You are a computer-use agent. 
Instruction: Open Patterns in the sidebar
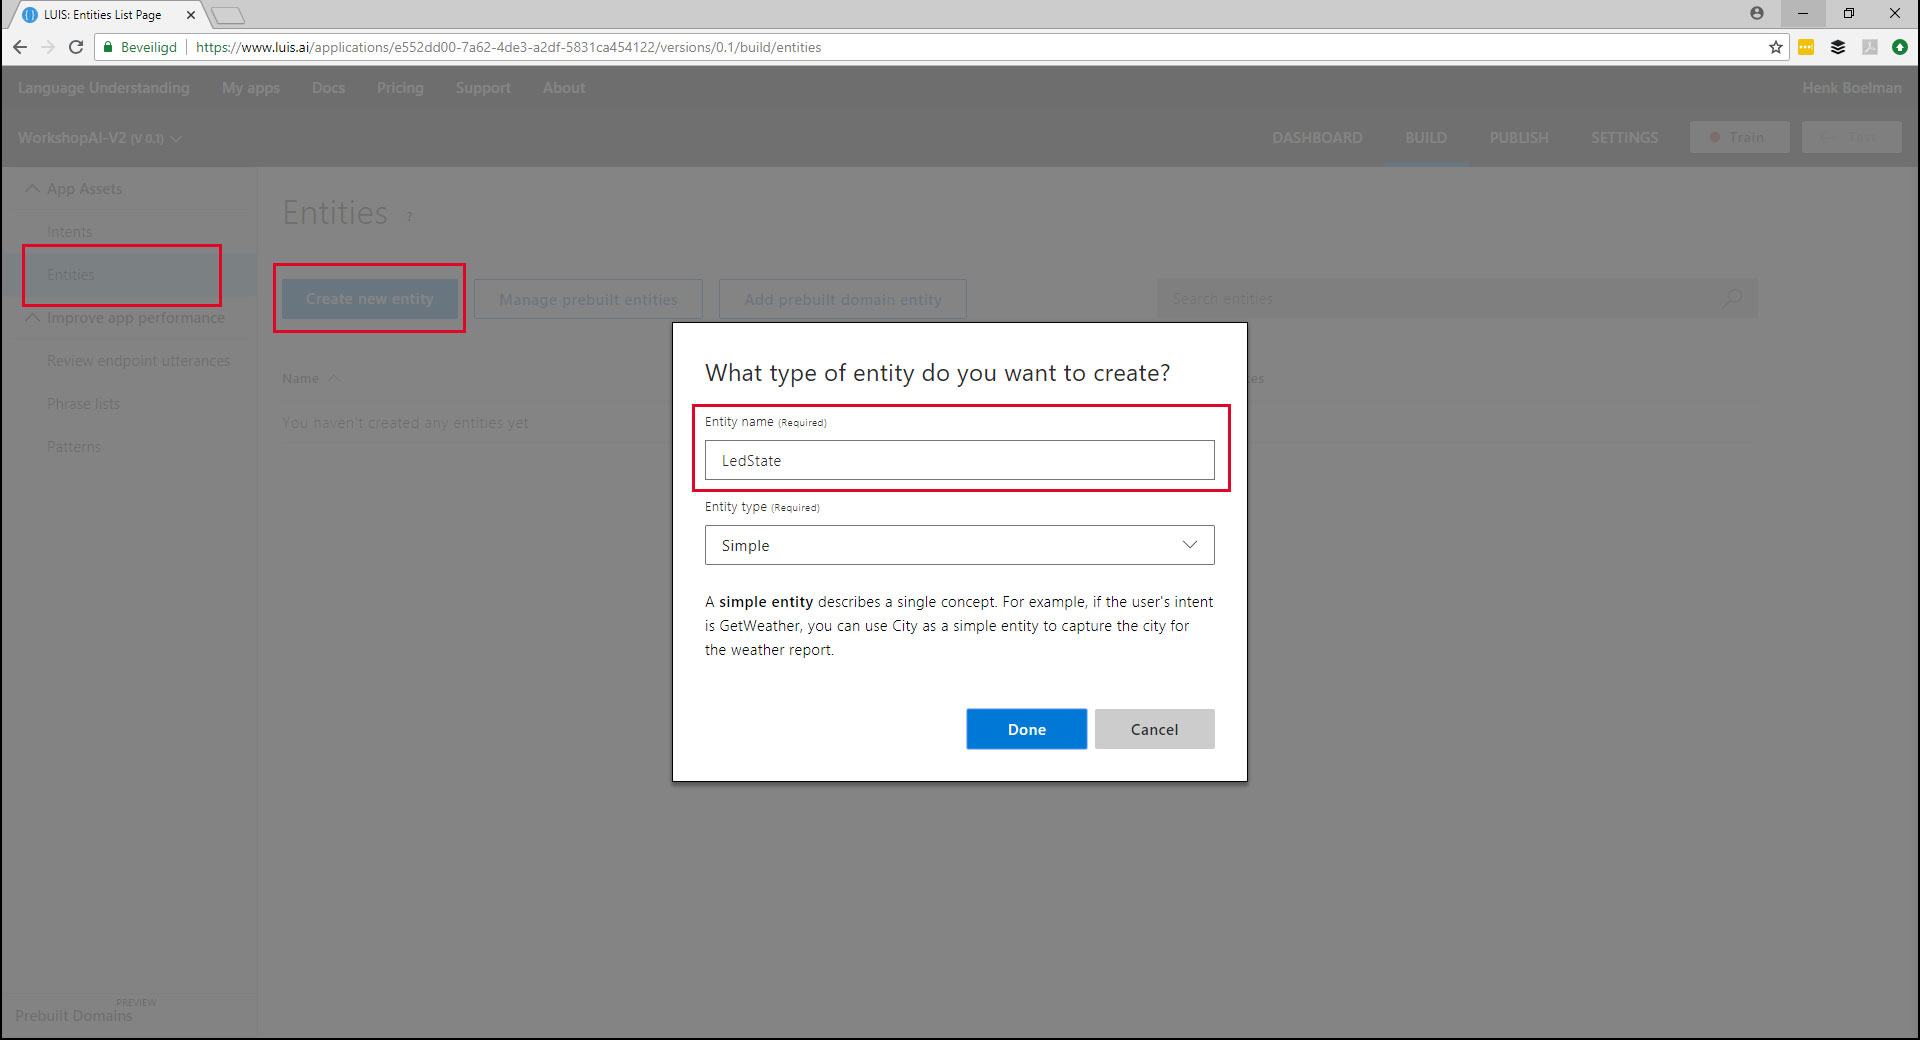pyautogui.click(x=74, y=447)
